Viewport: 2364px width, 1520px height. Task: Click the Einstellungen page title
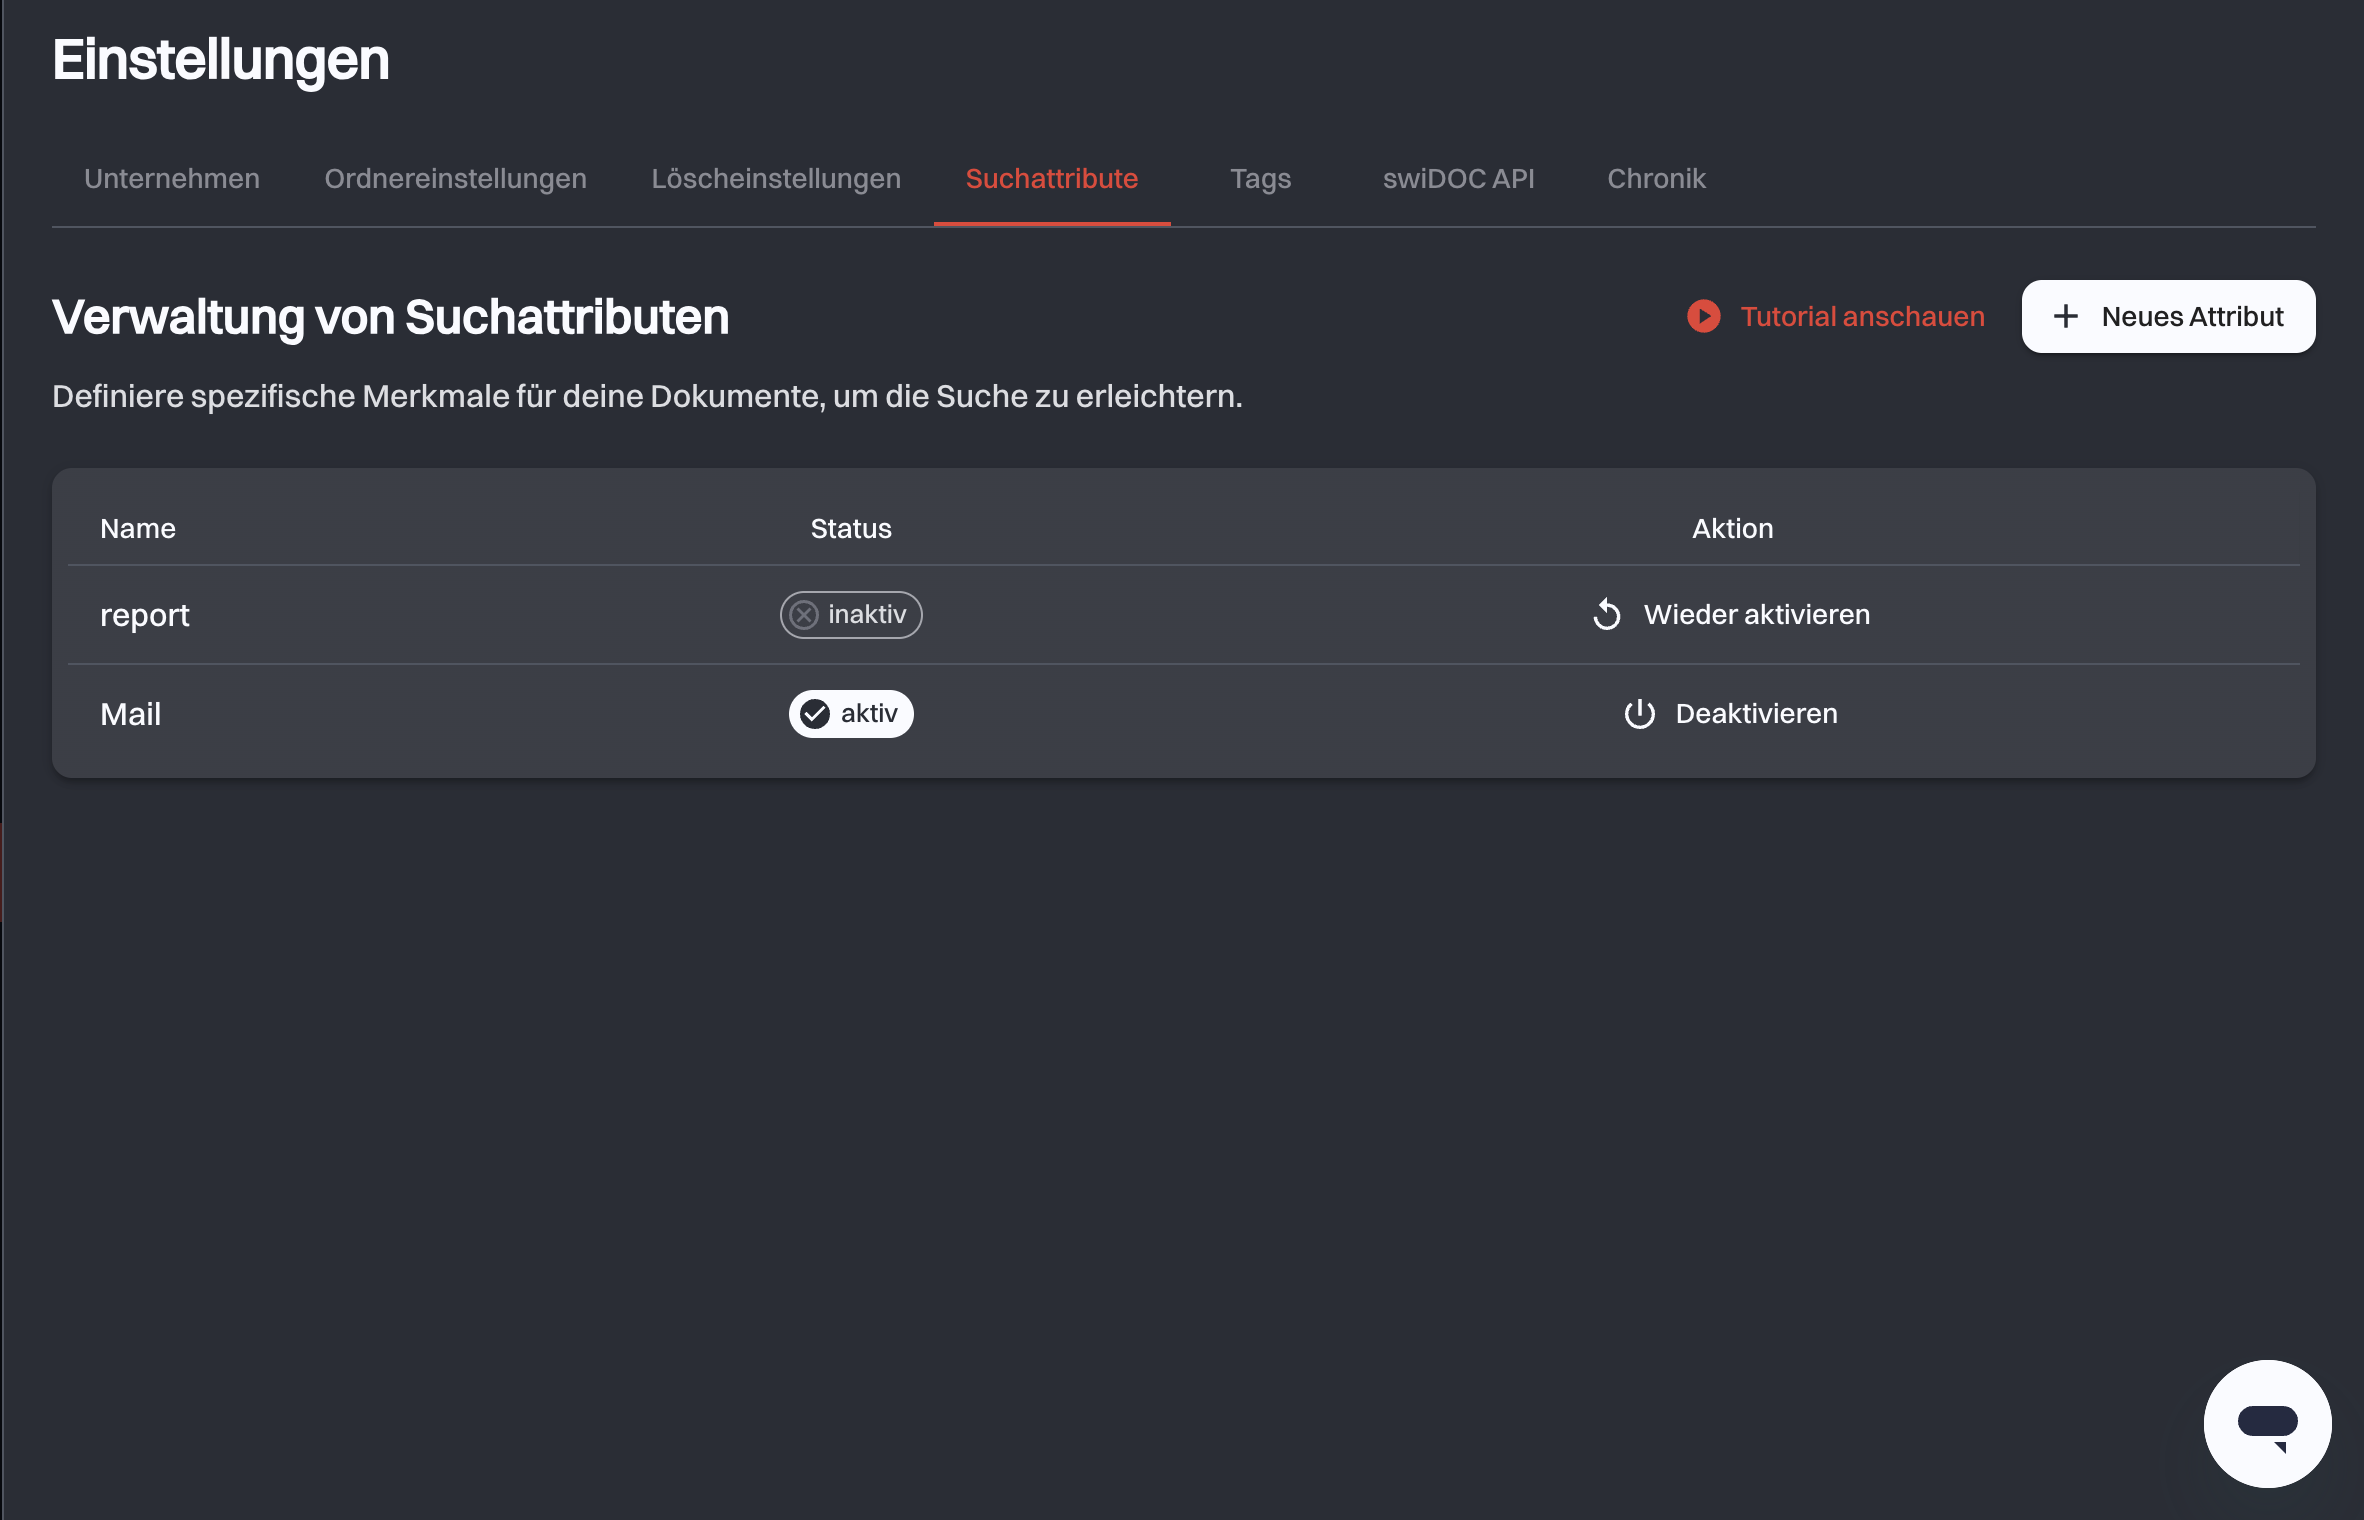coord(221,60)
